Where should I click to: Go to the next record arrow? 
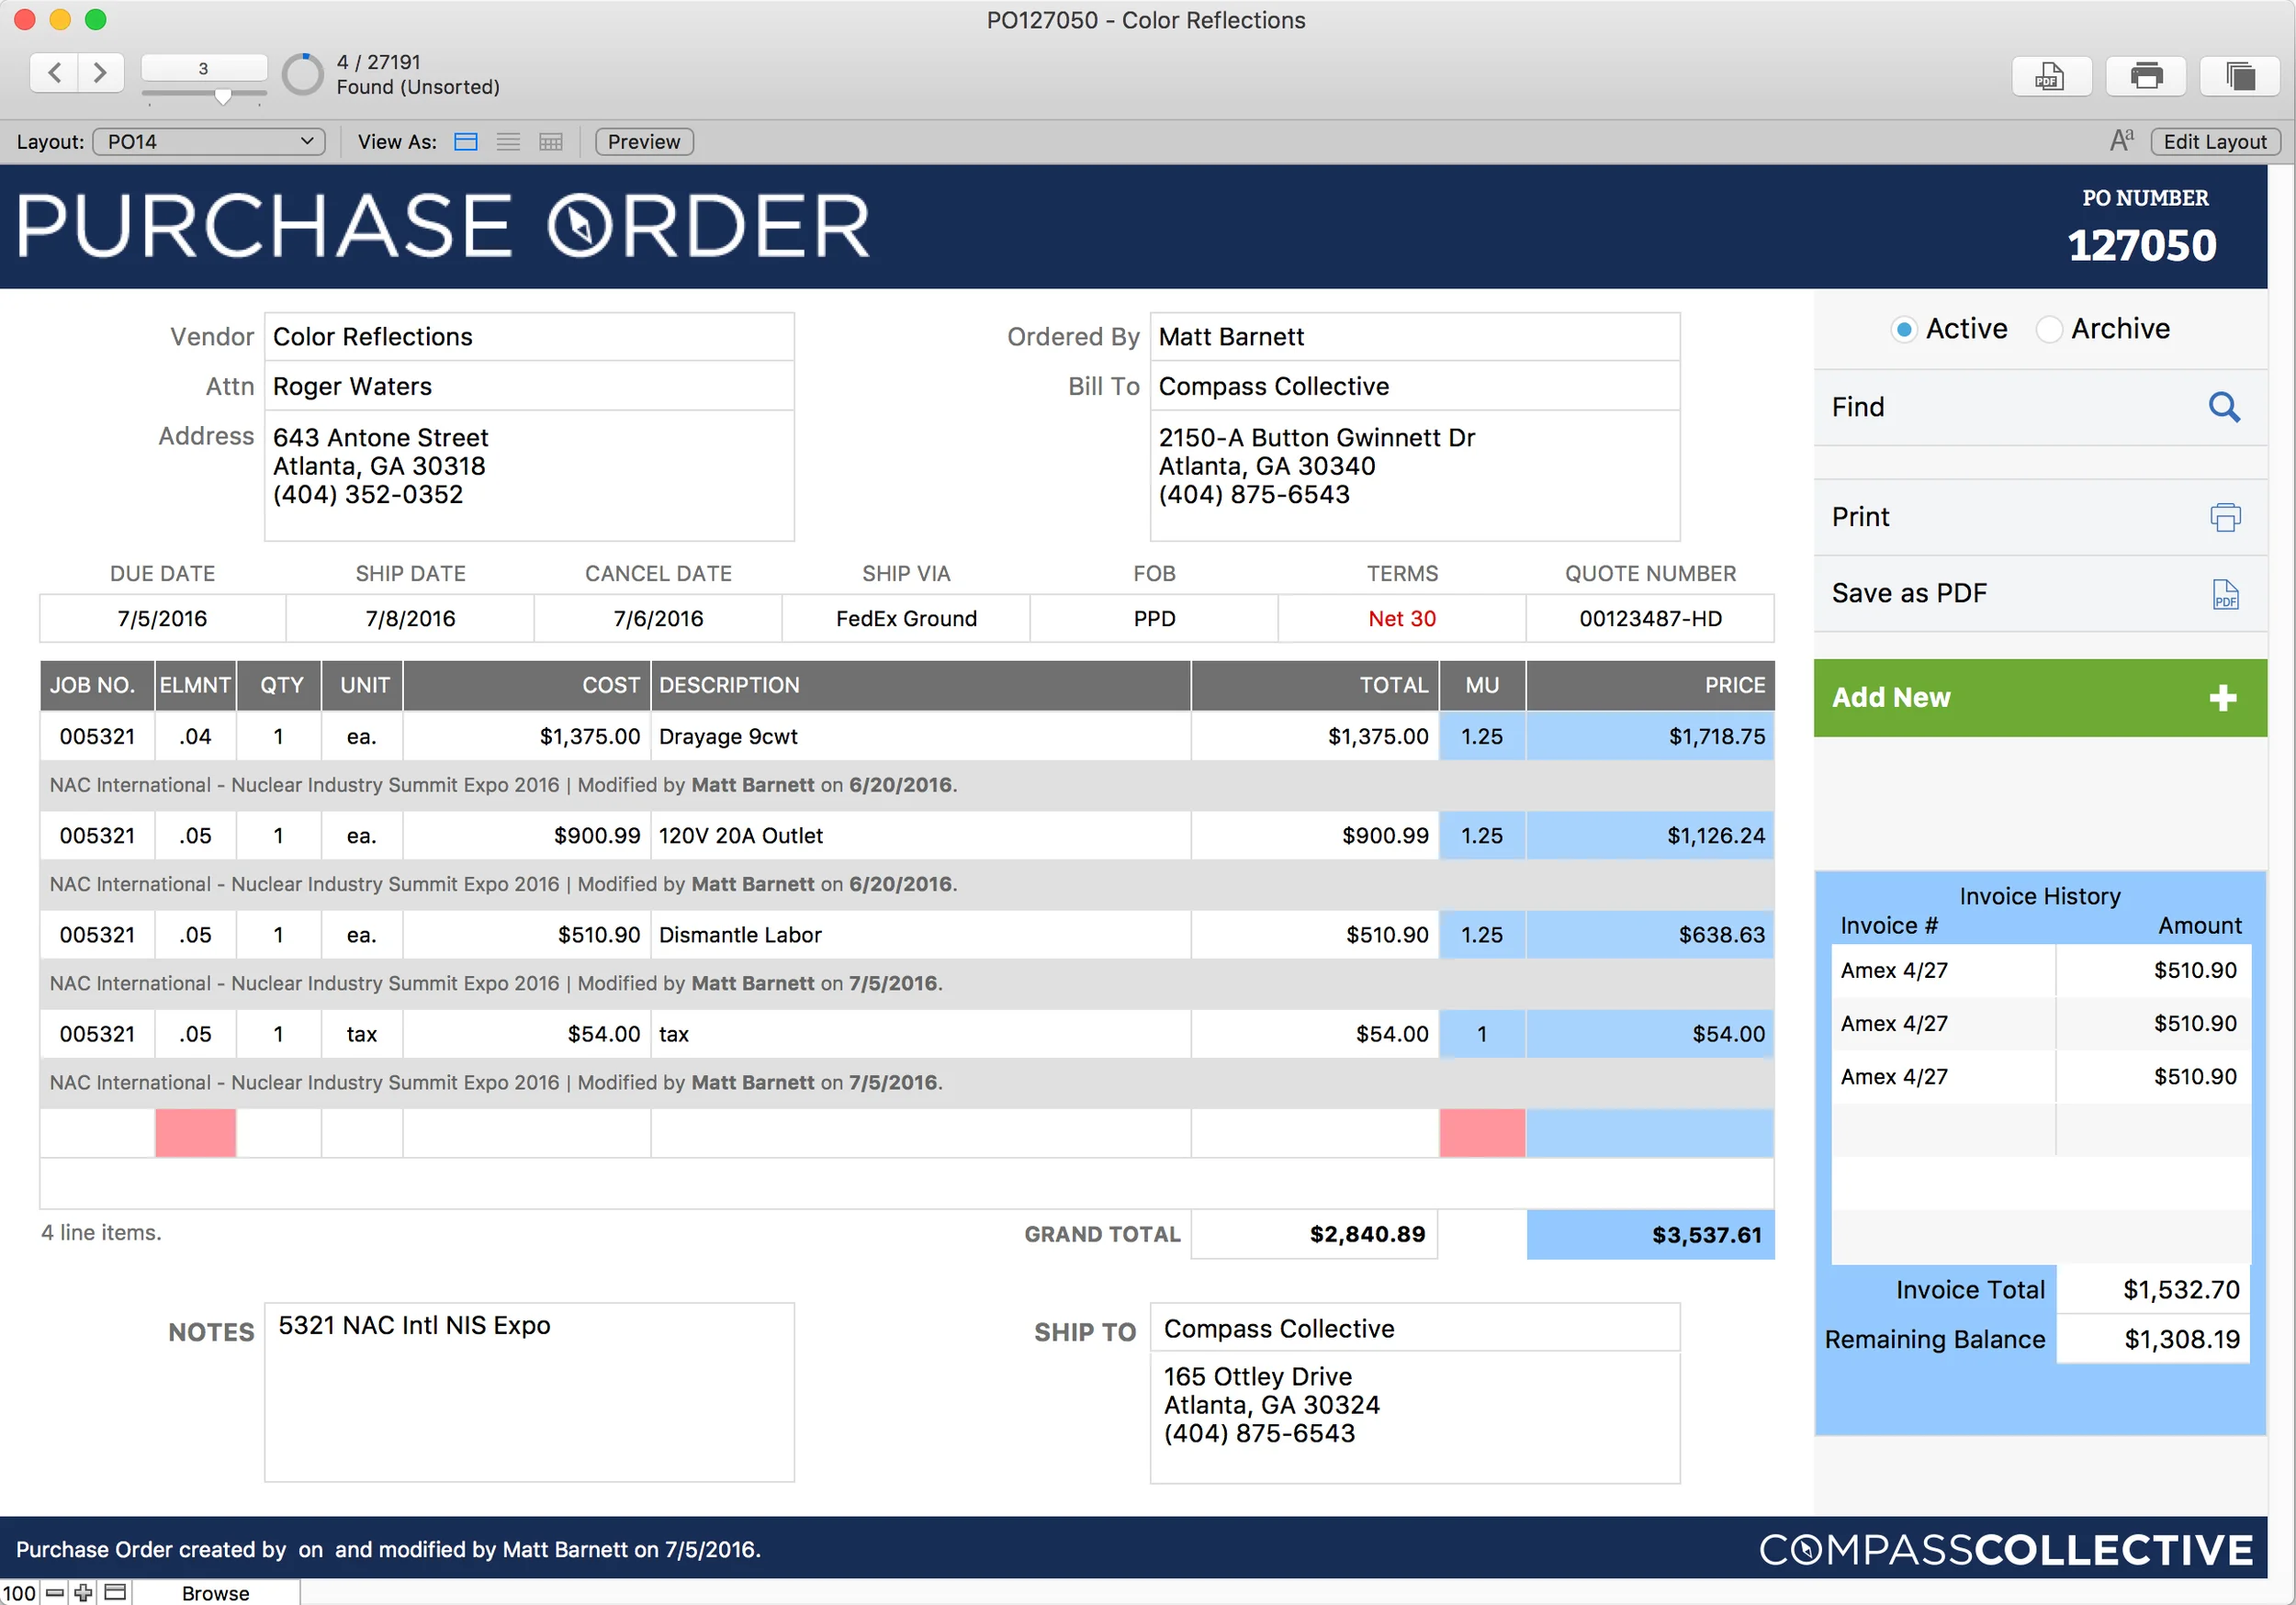point(100,73)
